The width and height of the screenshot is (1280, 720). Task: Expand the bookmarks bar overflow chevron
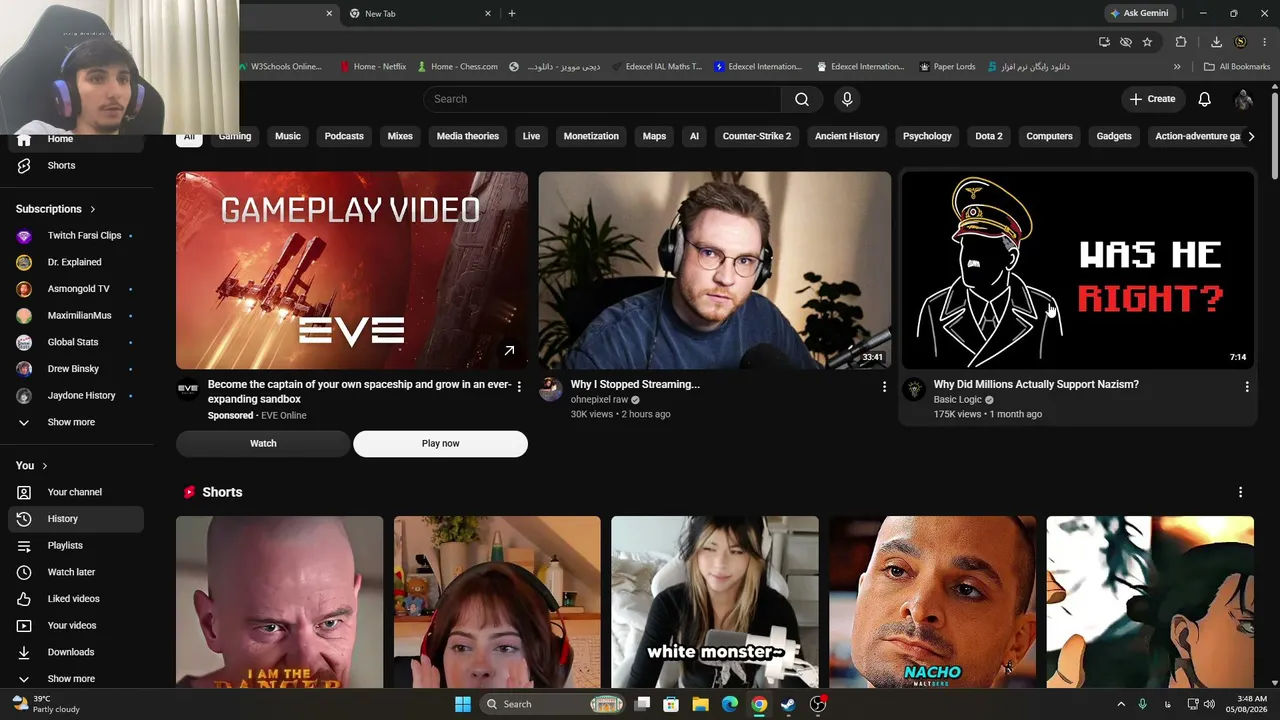1177,67
